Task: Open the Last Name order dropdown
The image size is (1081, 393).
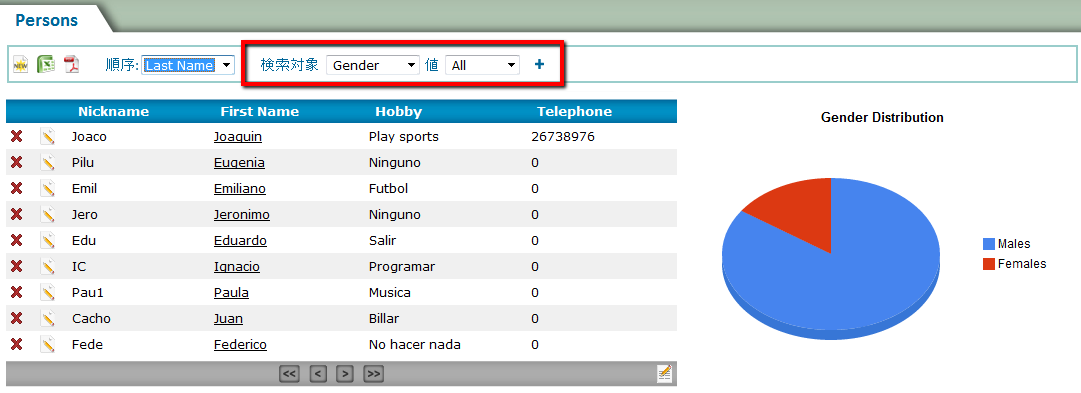Action: click(188, 65)
